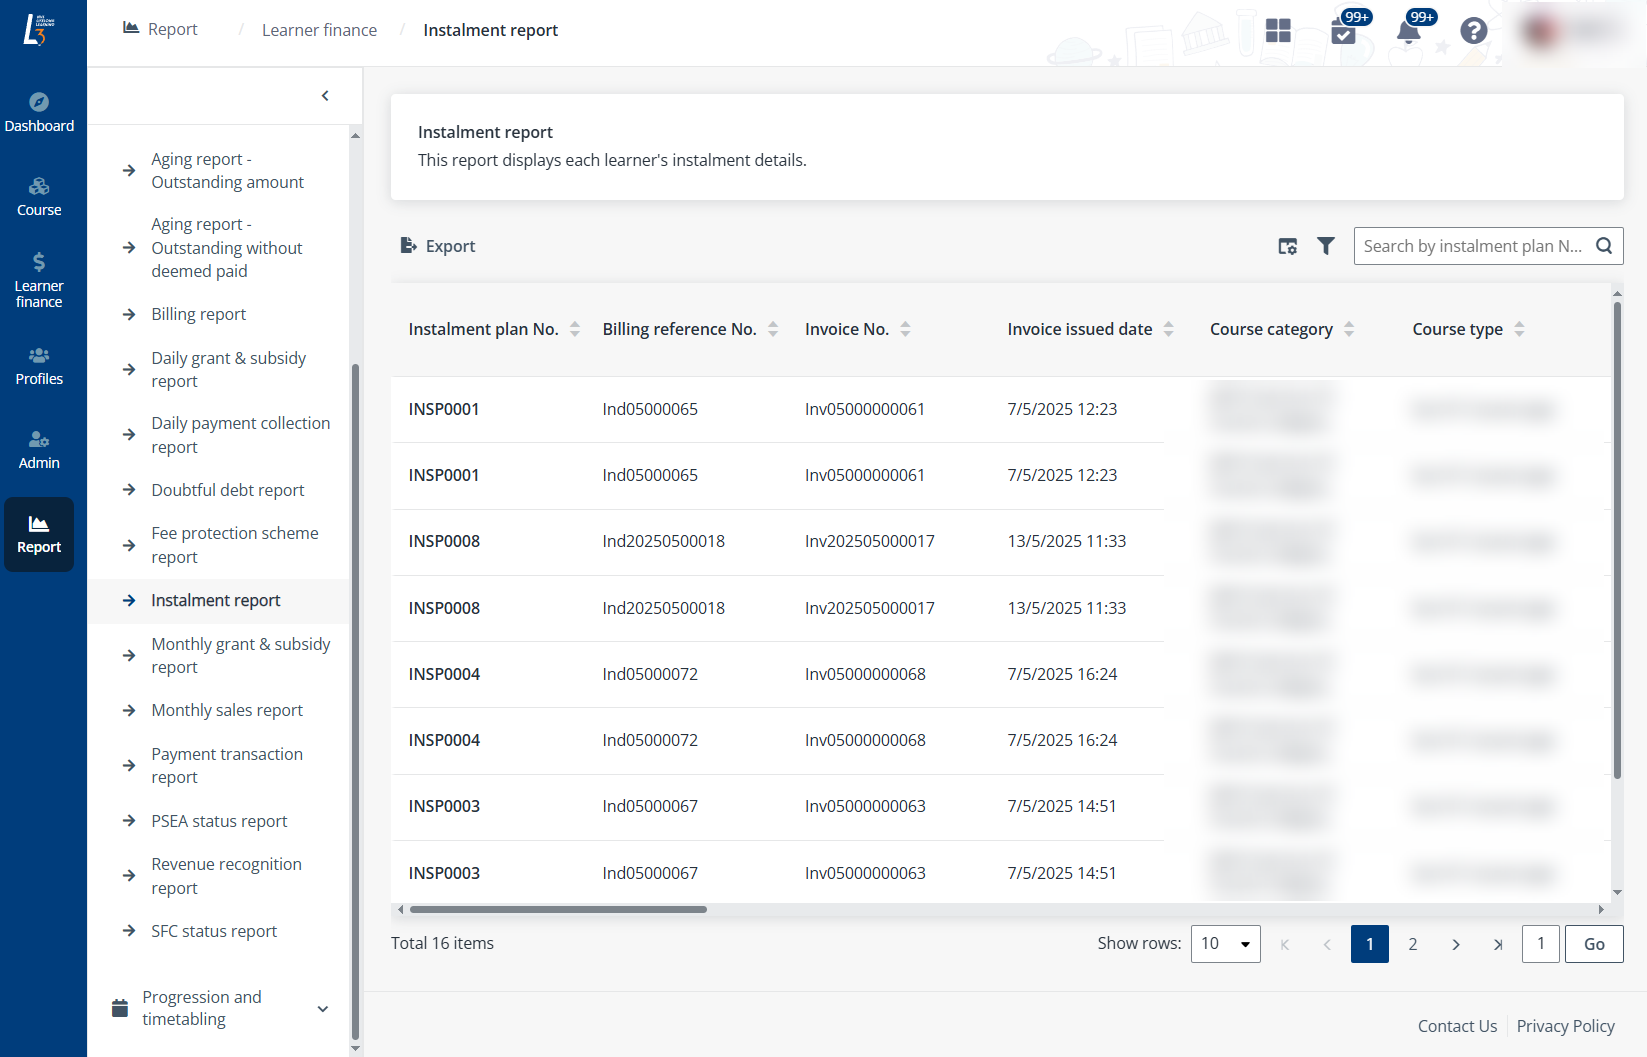
Task: Expand Progression and timetabling section
Action: 322,1008
